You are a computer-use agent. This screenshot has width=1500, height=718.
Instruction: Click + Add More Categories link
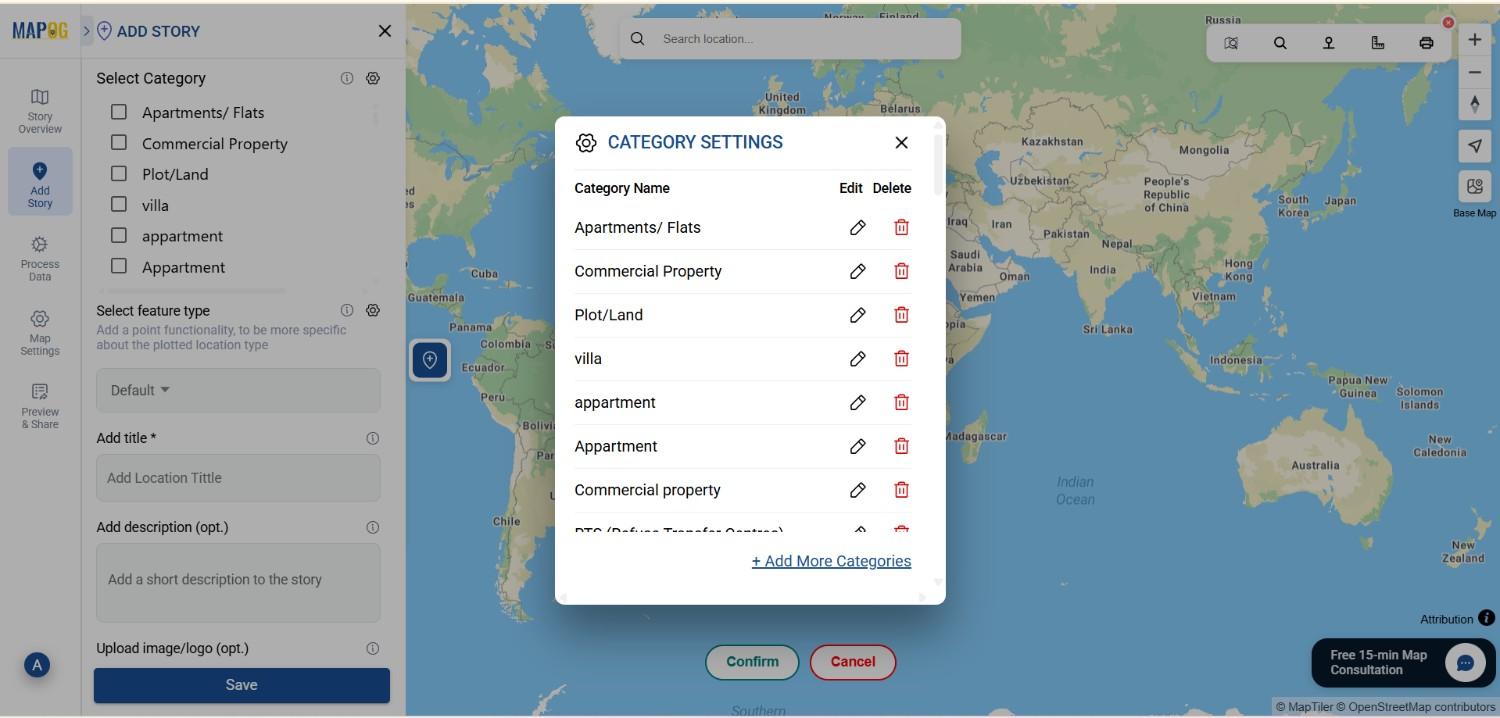click(830, 561)
